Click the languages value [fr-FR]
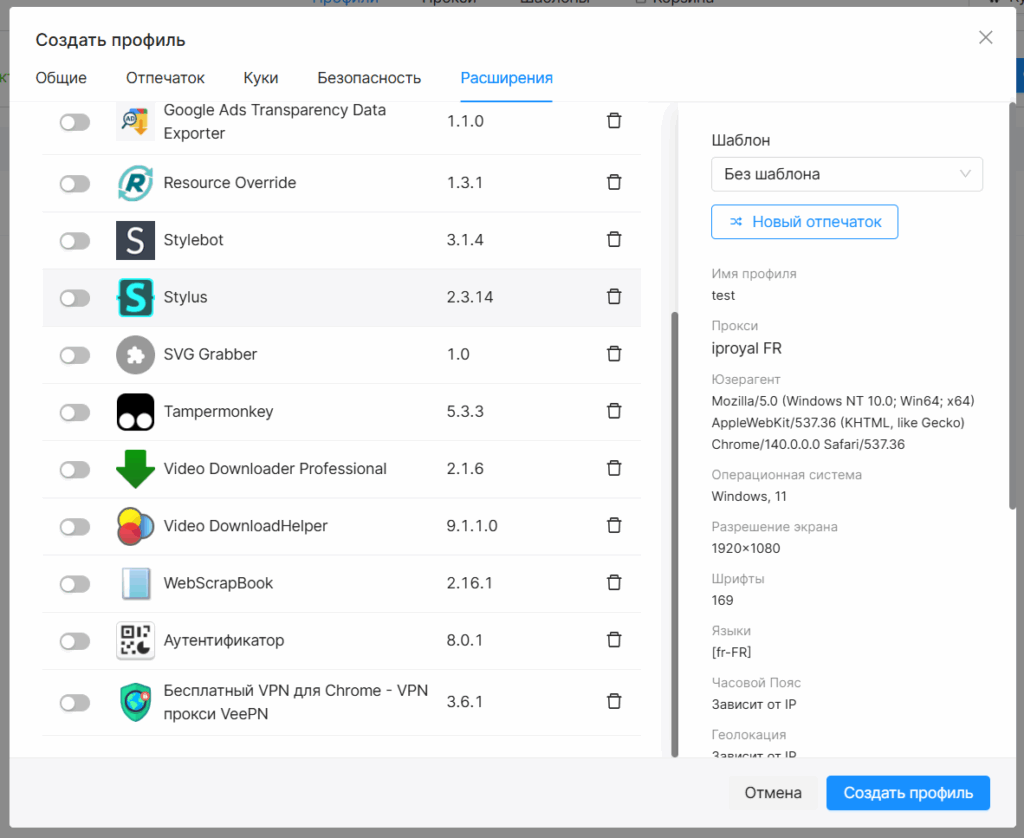This screenshot has width=1024, height=838. click(731, 652)
